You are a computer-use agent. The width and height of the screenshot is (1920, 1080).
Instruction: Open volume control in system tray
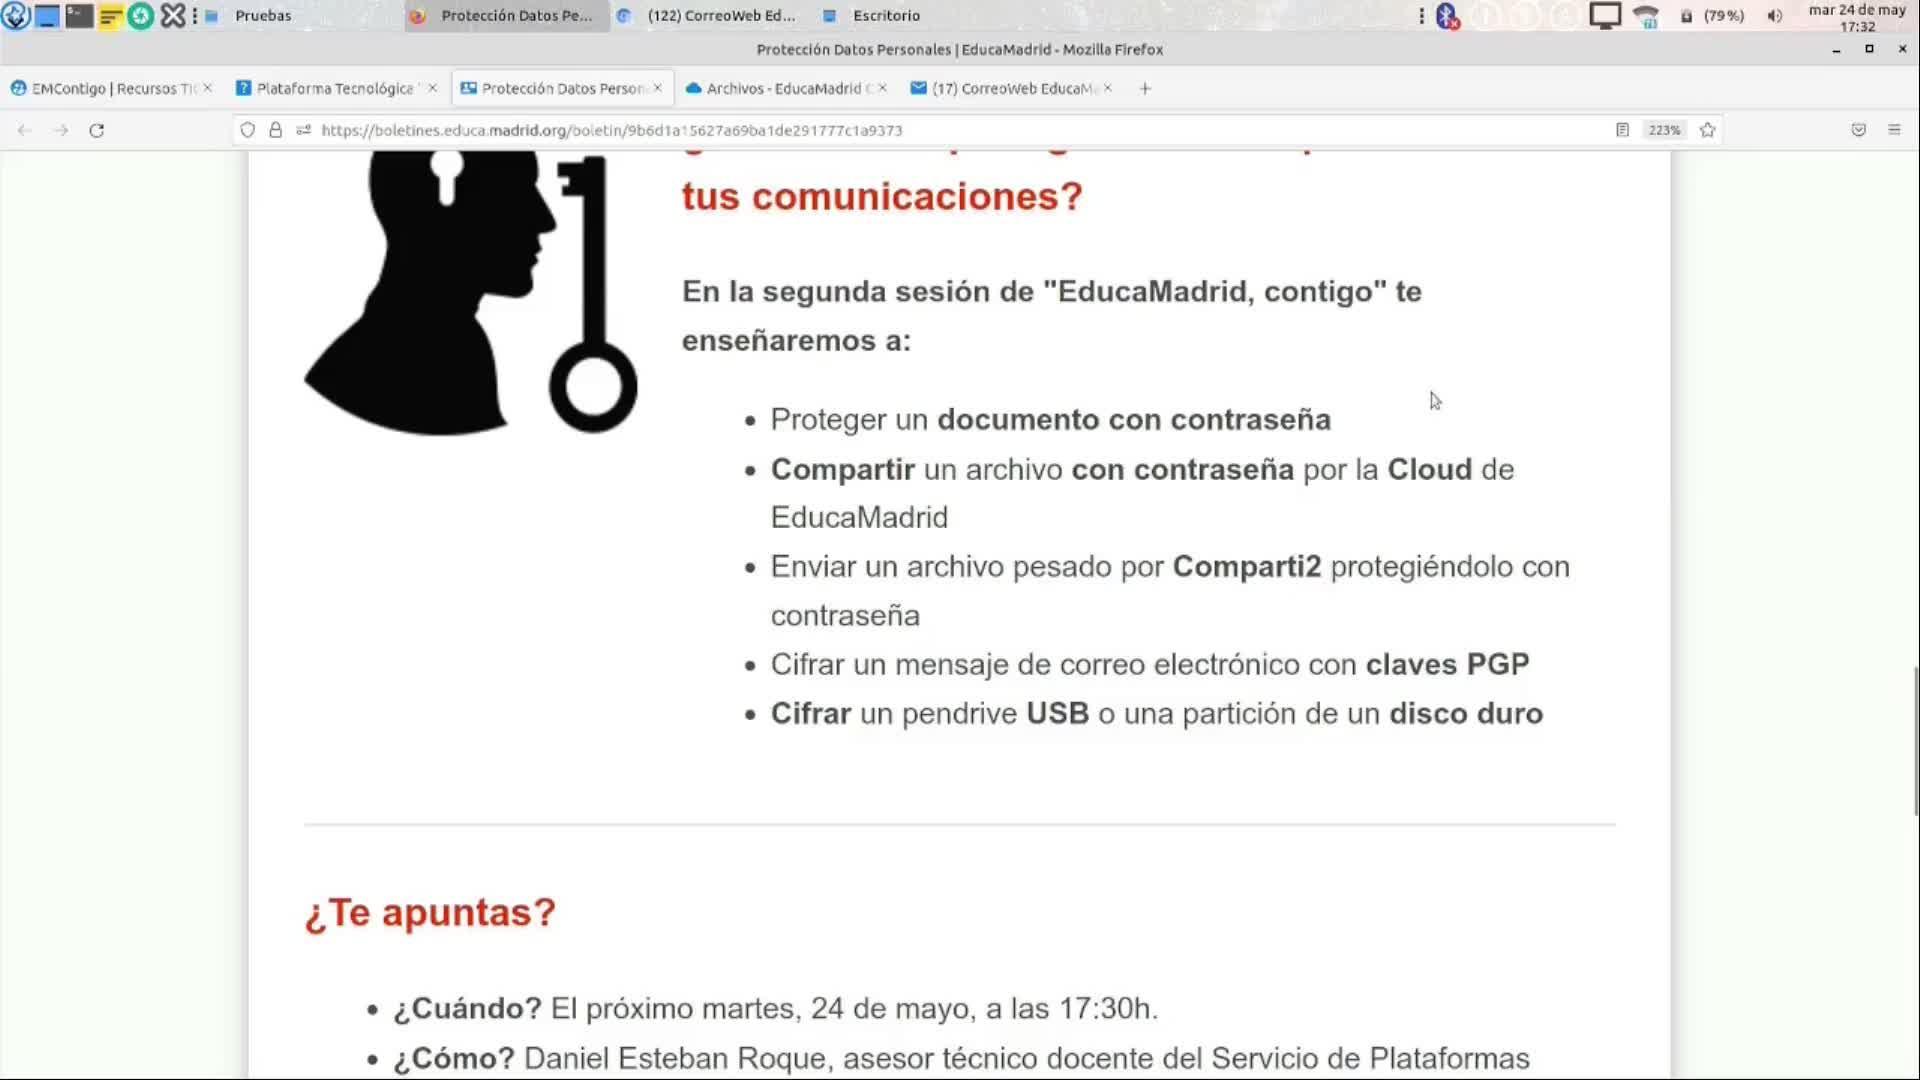(x=1774, y=16)
